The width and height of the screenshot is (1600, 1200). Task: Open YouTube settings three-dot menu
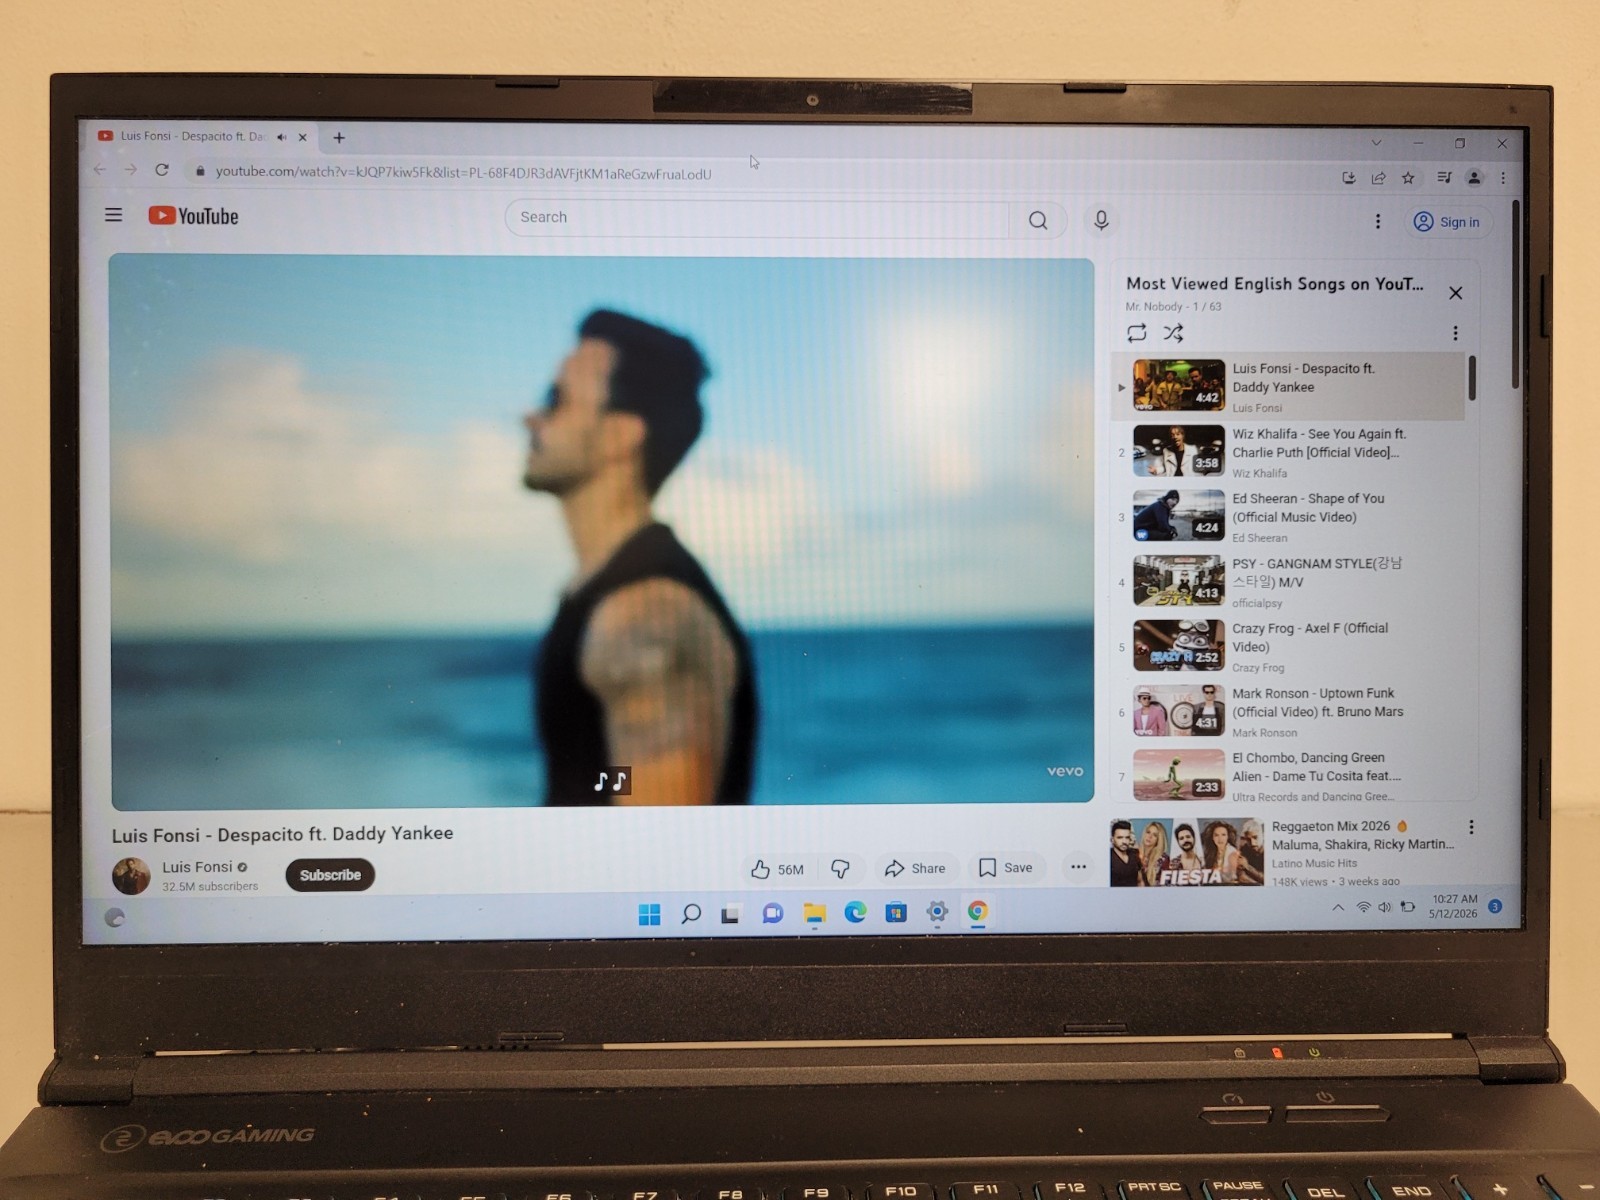pyautogui.click(x=1378, y=221)
